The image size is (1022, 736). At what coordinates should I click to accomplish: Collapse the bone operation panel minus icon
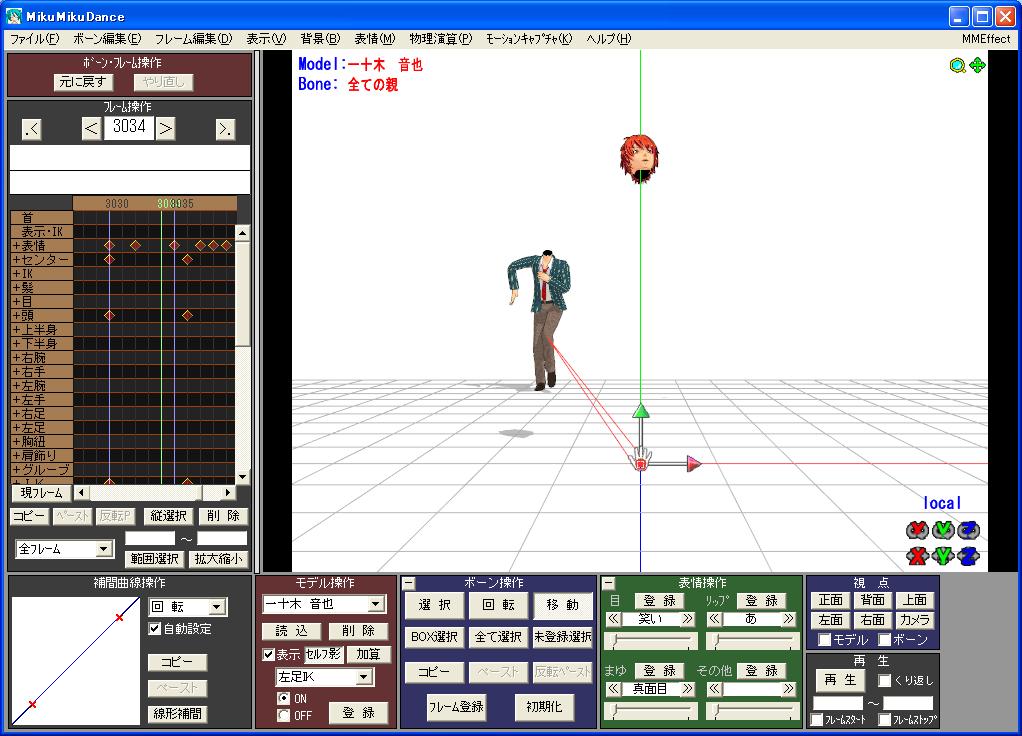[409, 583]
